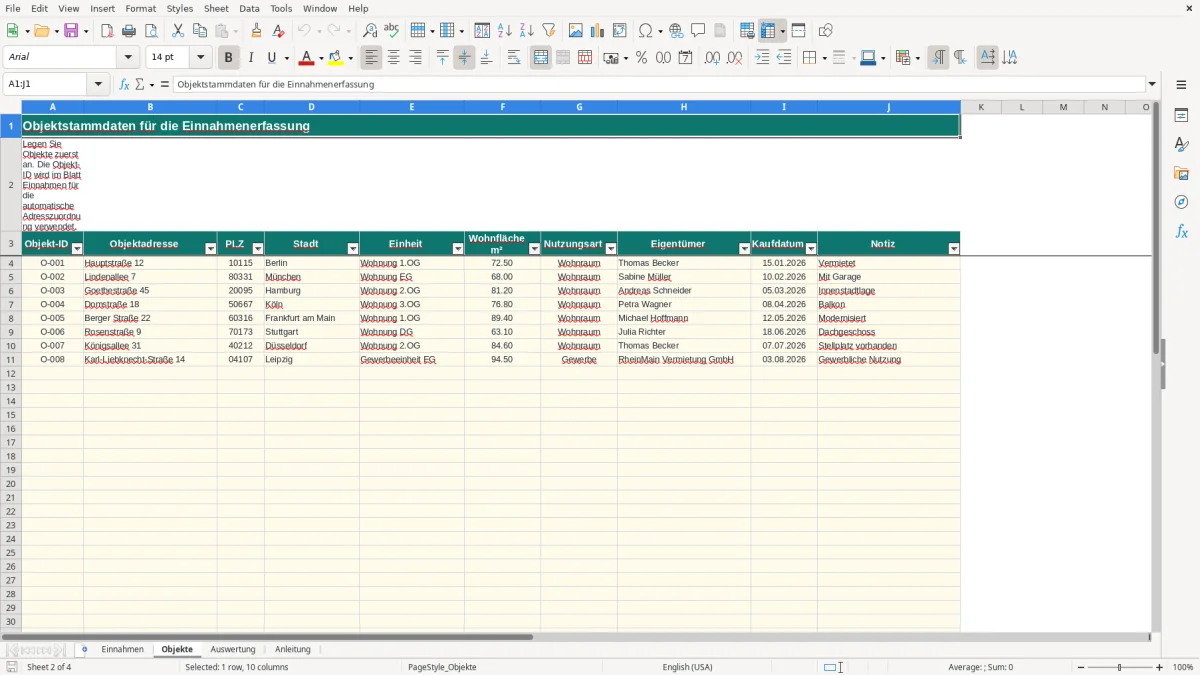Select cell containing Frankfurt am Main
The height and width of the screenshot is (675, 1200).
tap(311, 318)
